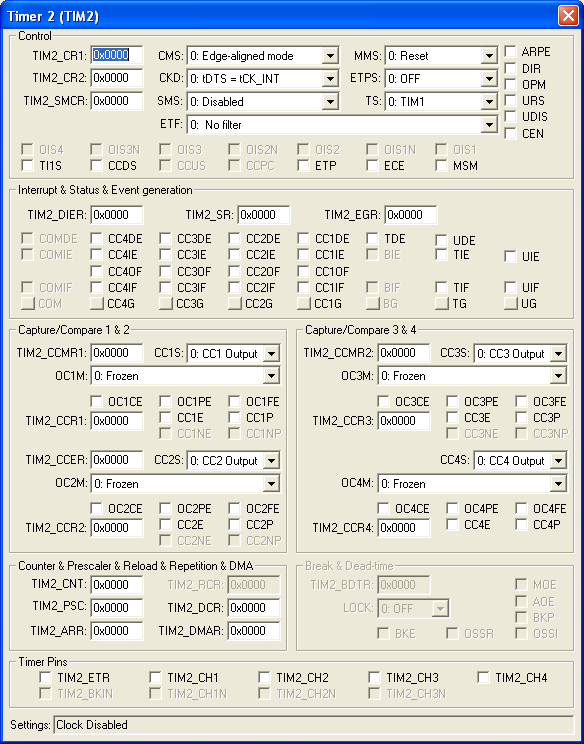The width and height of the screenshot is (584, 744).
Task: Open the CC3S CC3 Output dropdown
Action: [x=520, y=354]
